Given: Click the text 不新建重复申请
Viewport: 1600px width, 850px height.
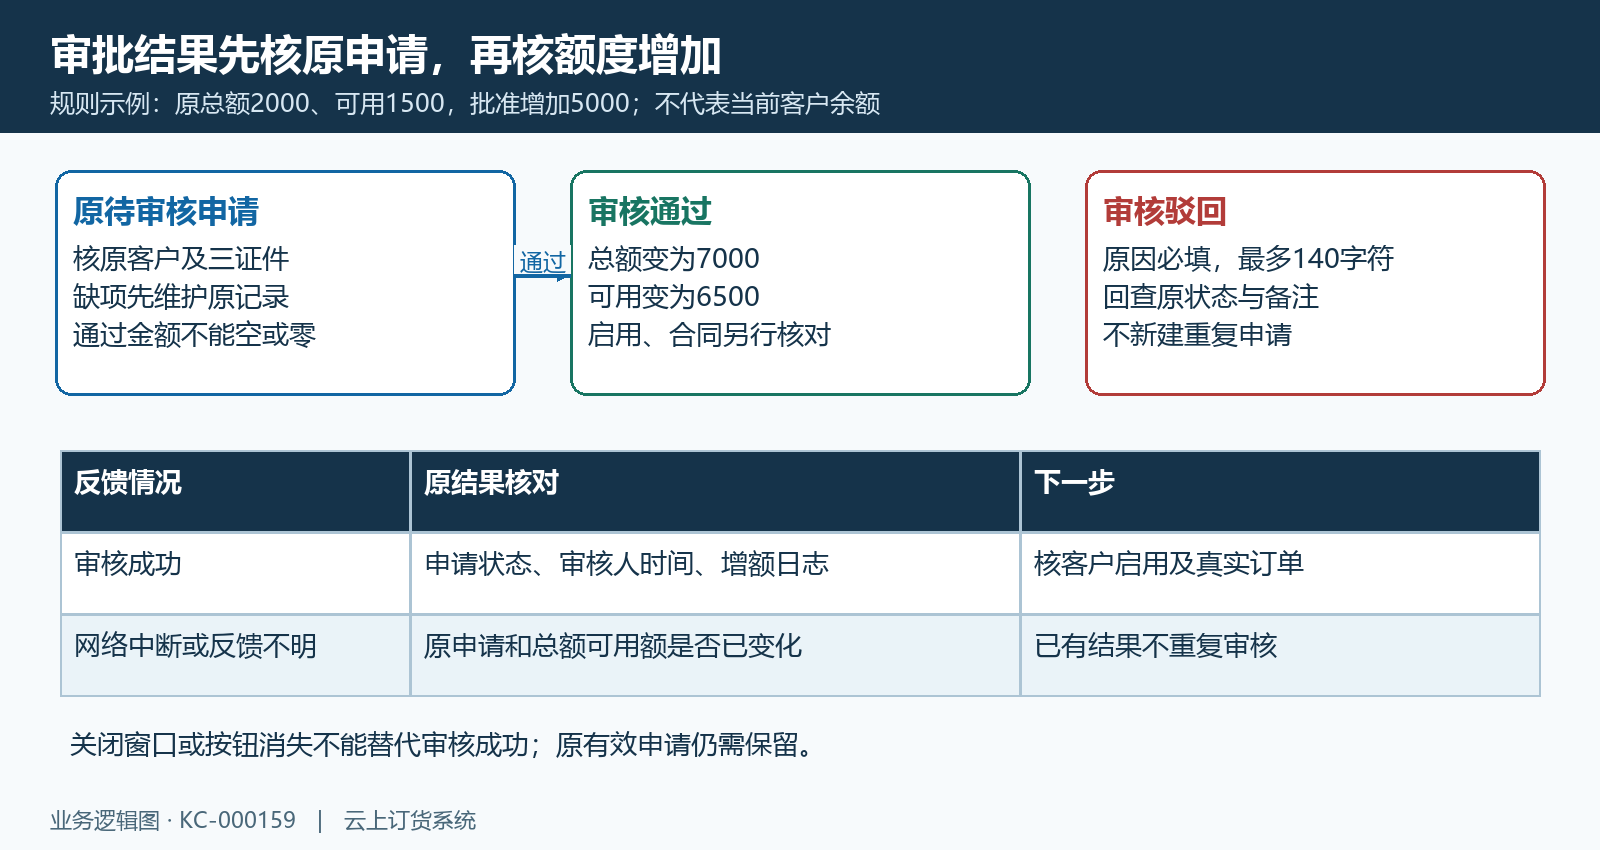Looking at the screenshot, I should pyautogui.click(x=1197, y=335).
